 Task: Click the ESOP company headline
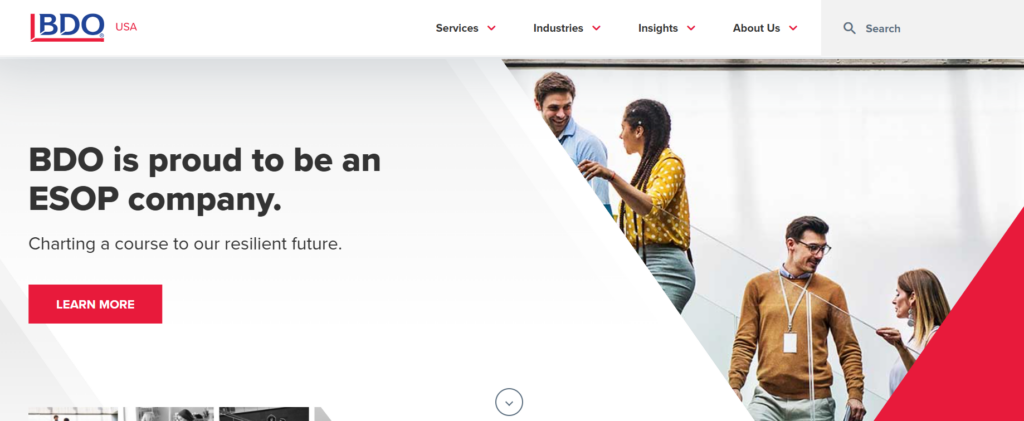click(x=204, y=180)
